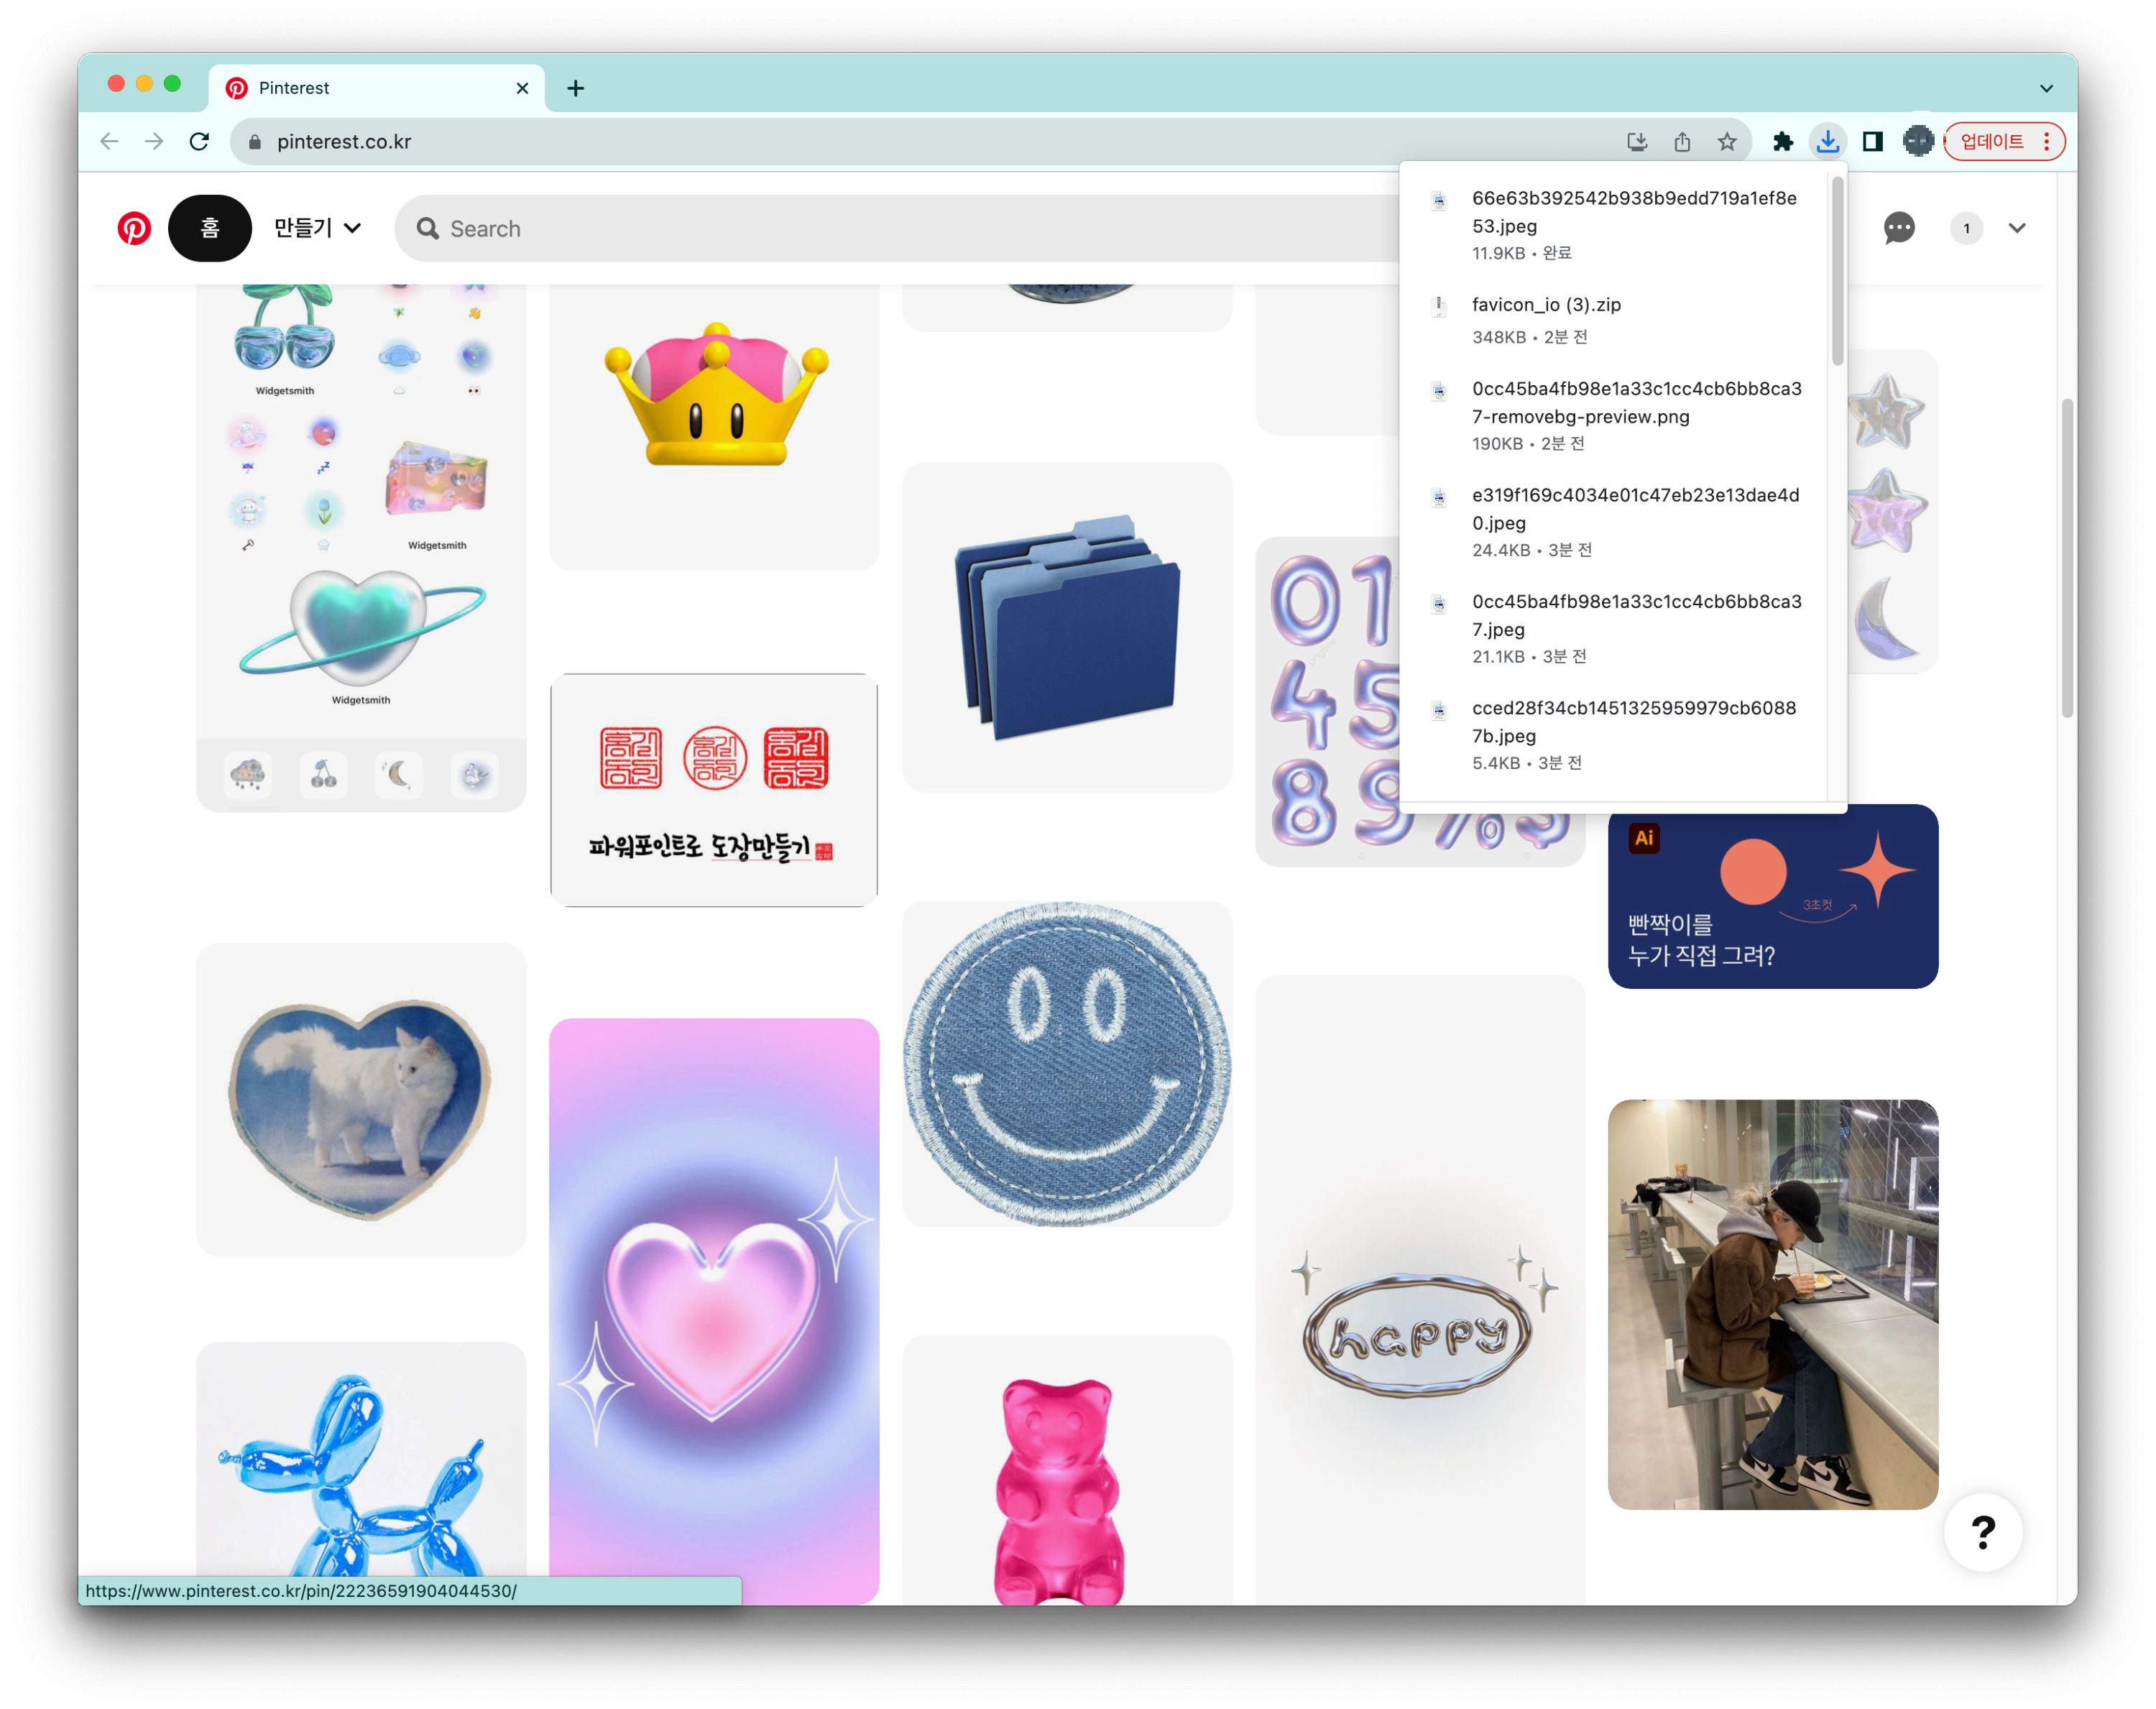Select the 홈 tab
The height and width of the screenshot is (1709, 2156).
point(209,228)
